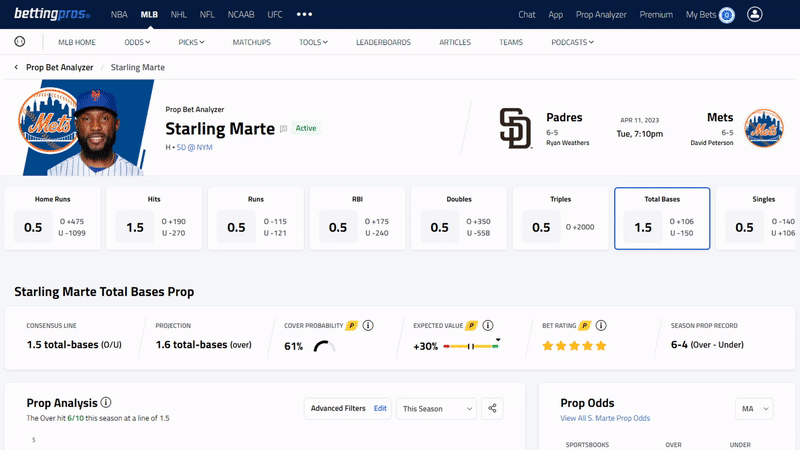Expand the Podcasts menu
This screenshot has width=800, height=450.
(x=572, y=42)
